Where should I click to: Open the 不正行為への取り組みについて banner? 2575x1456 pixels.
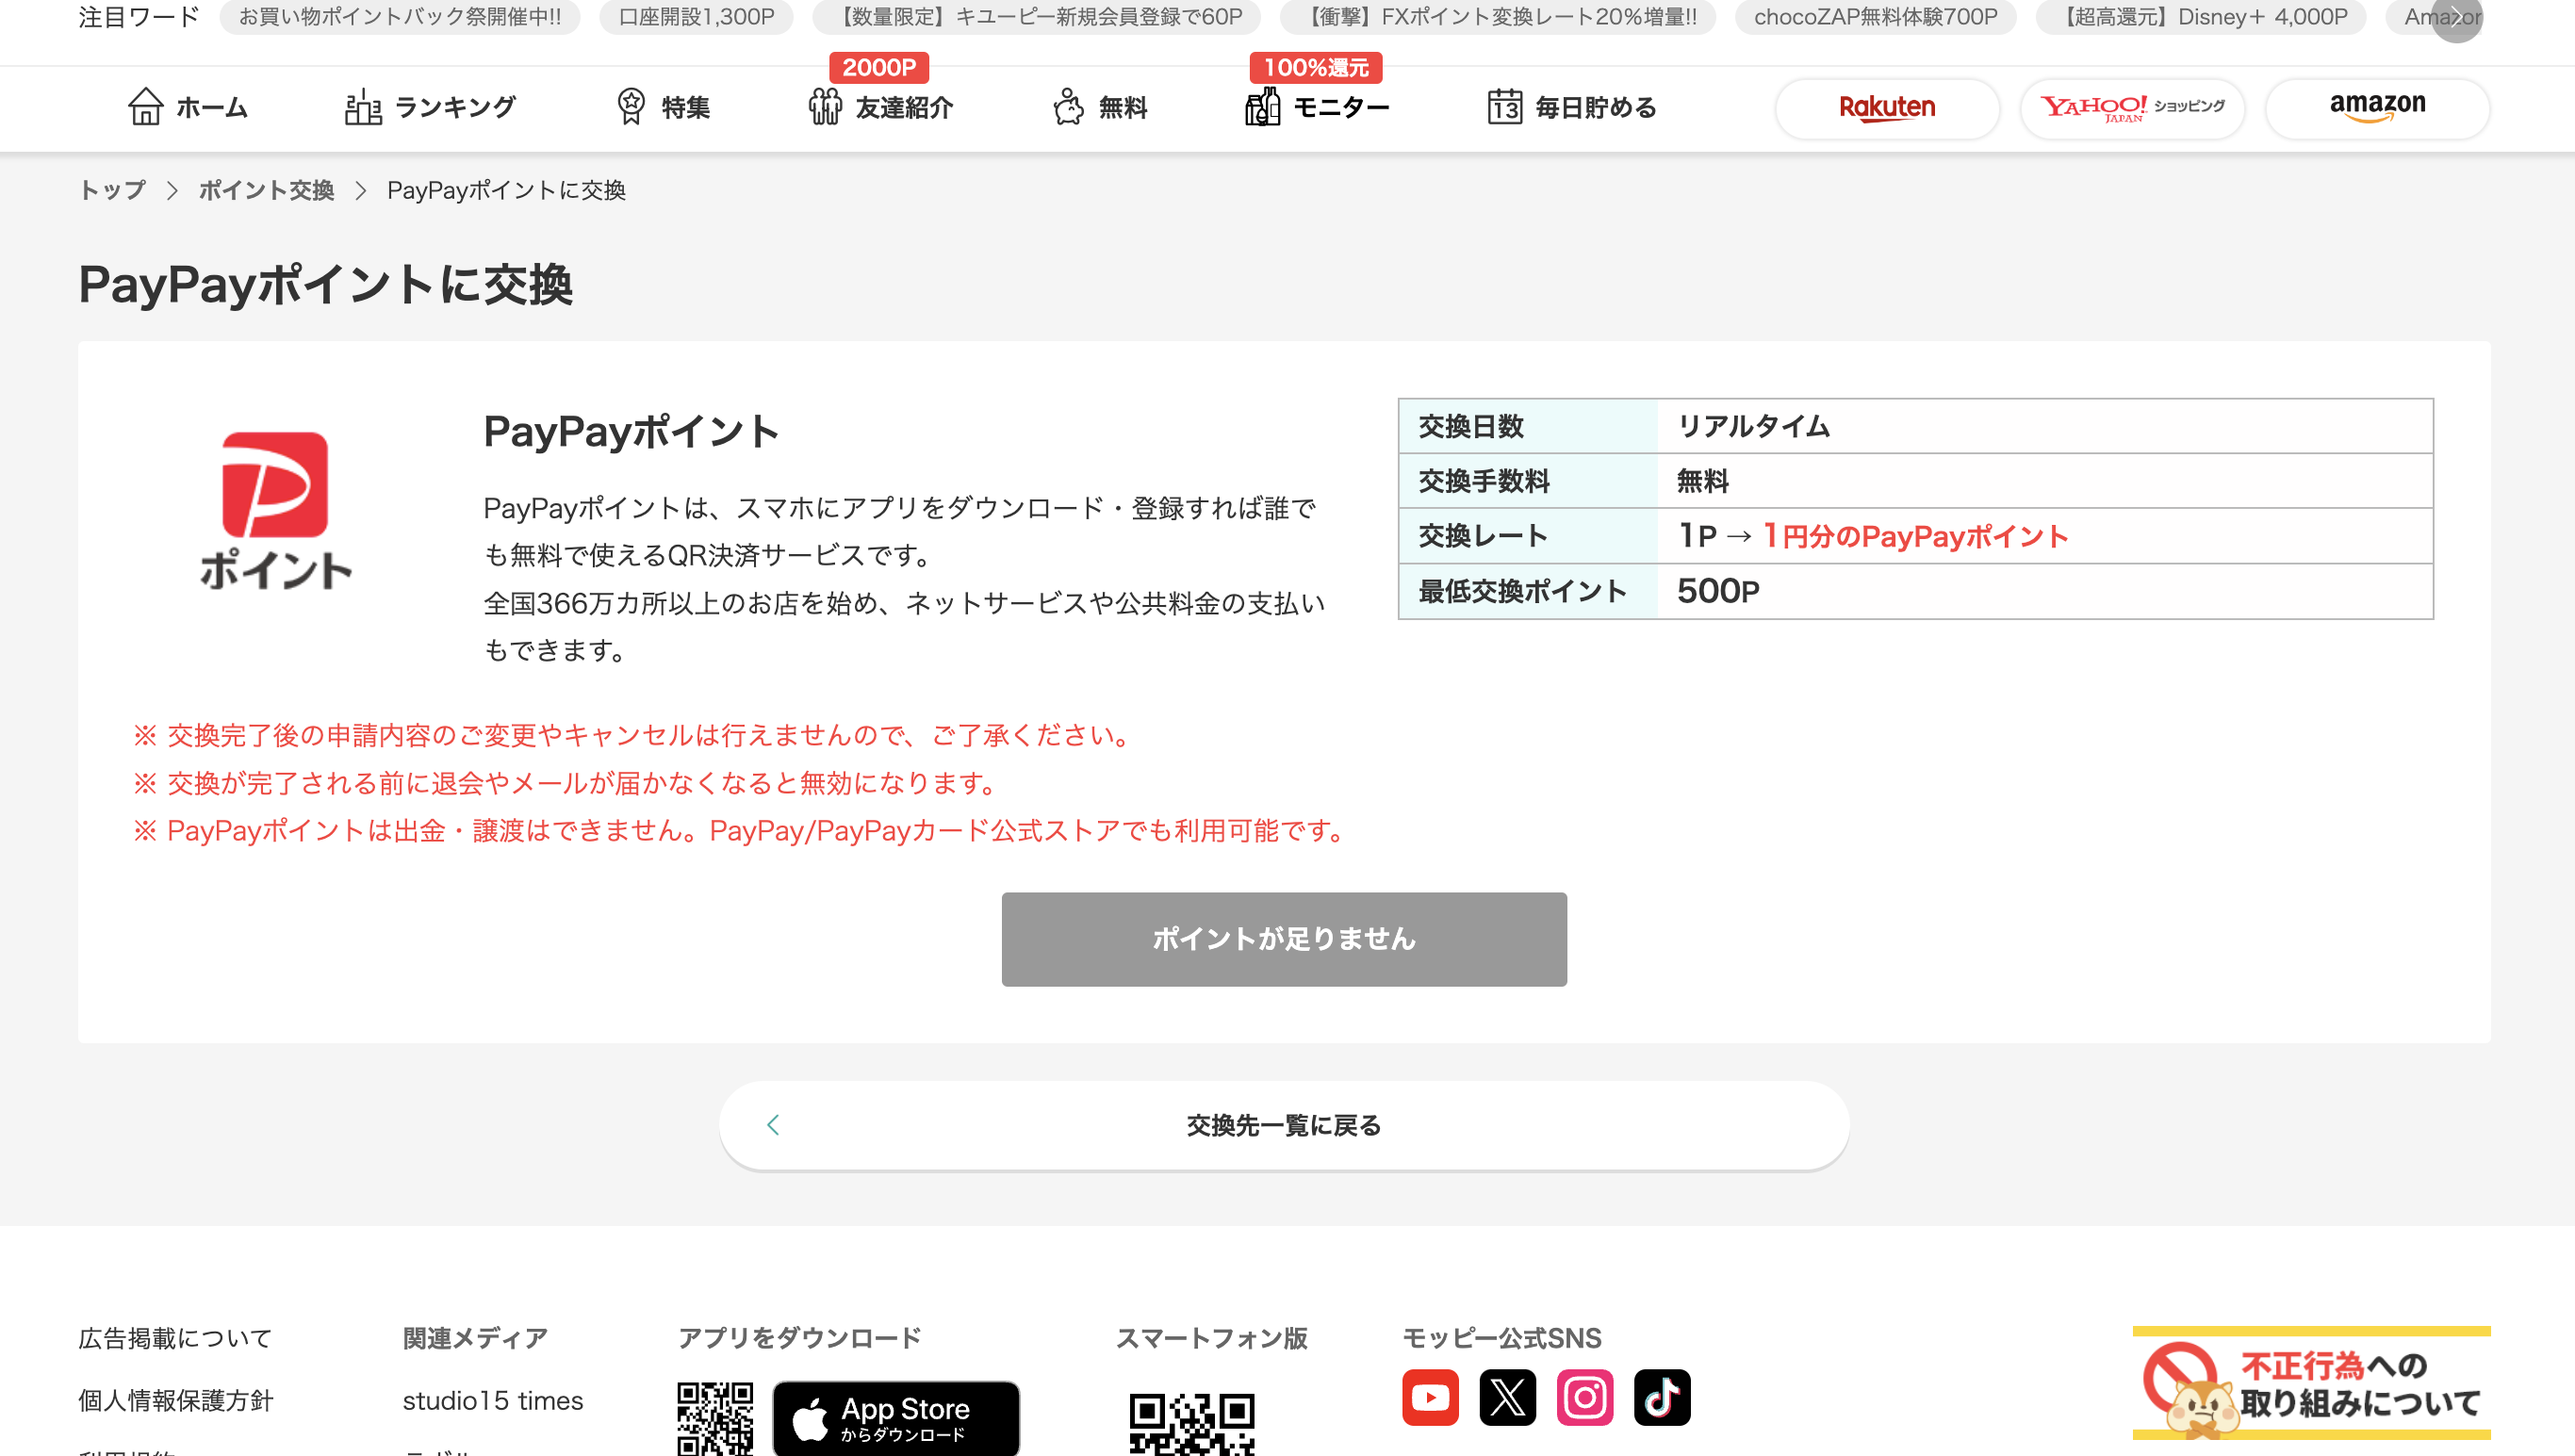click(x=2311, y=1384)
